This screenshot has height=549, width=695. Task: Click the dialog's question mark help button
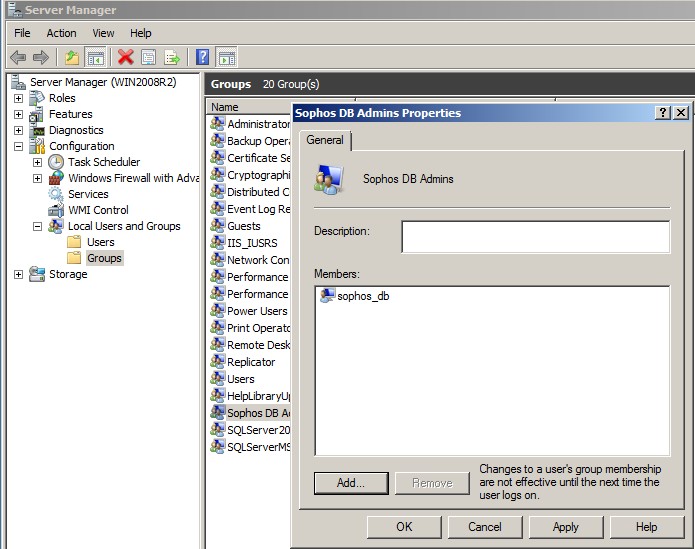663,113
